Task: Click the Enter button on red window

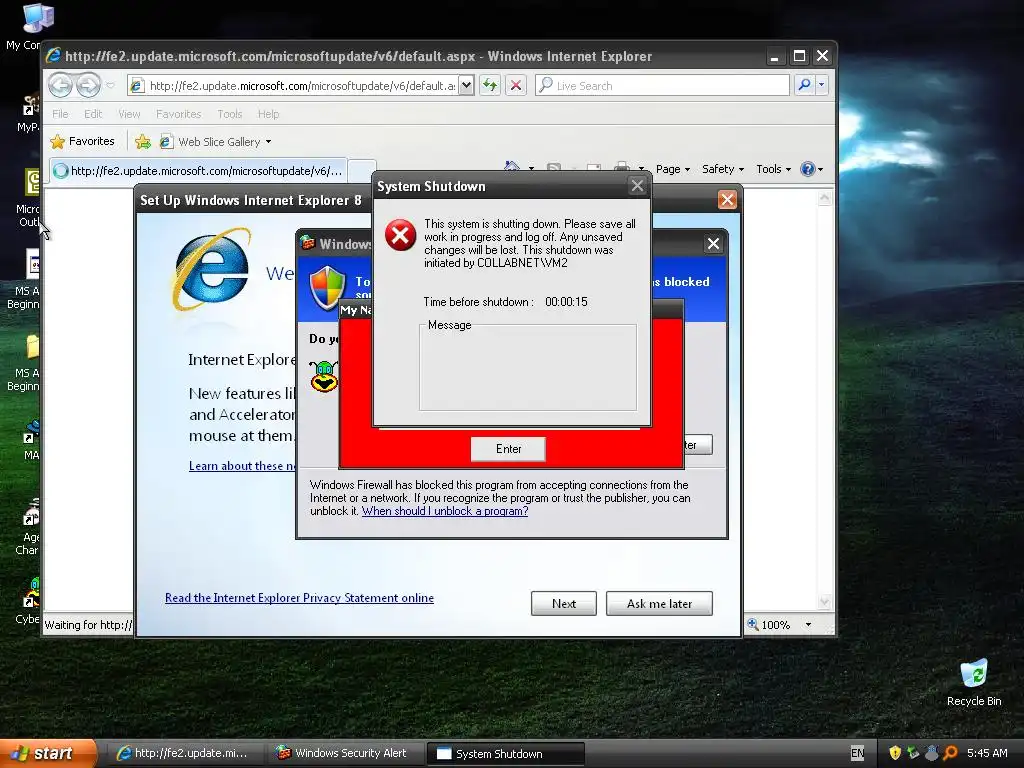Action: (508, 449)
